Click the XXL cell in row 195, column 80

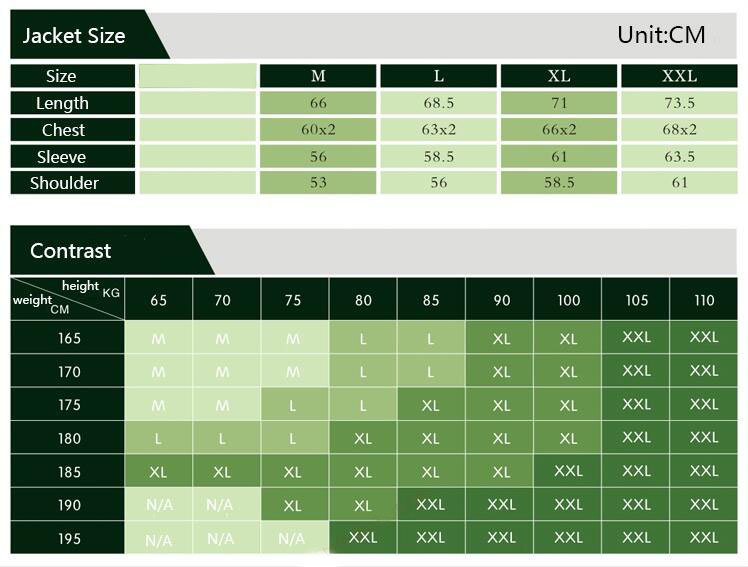pos(363,538)
